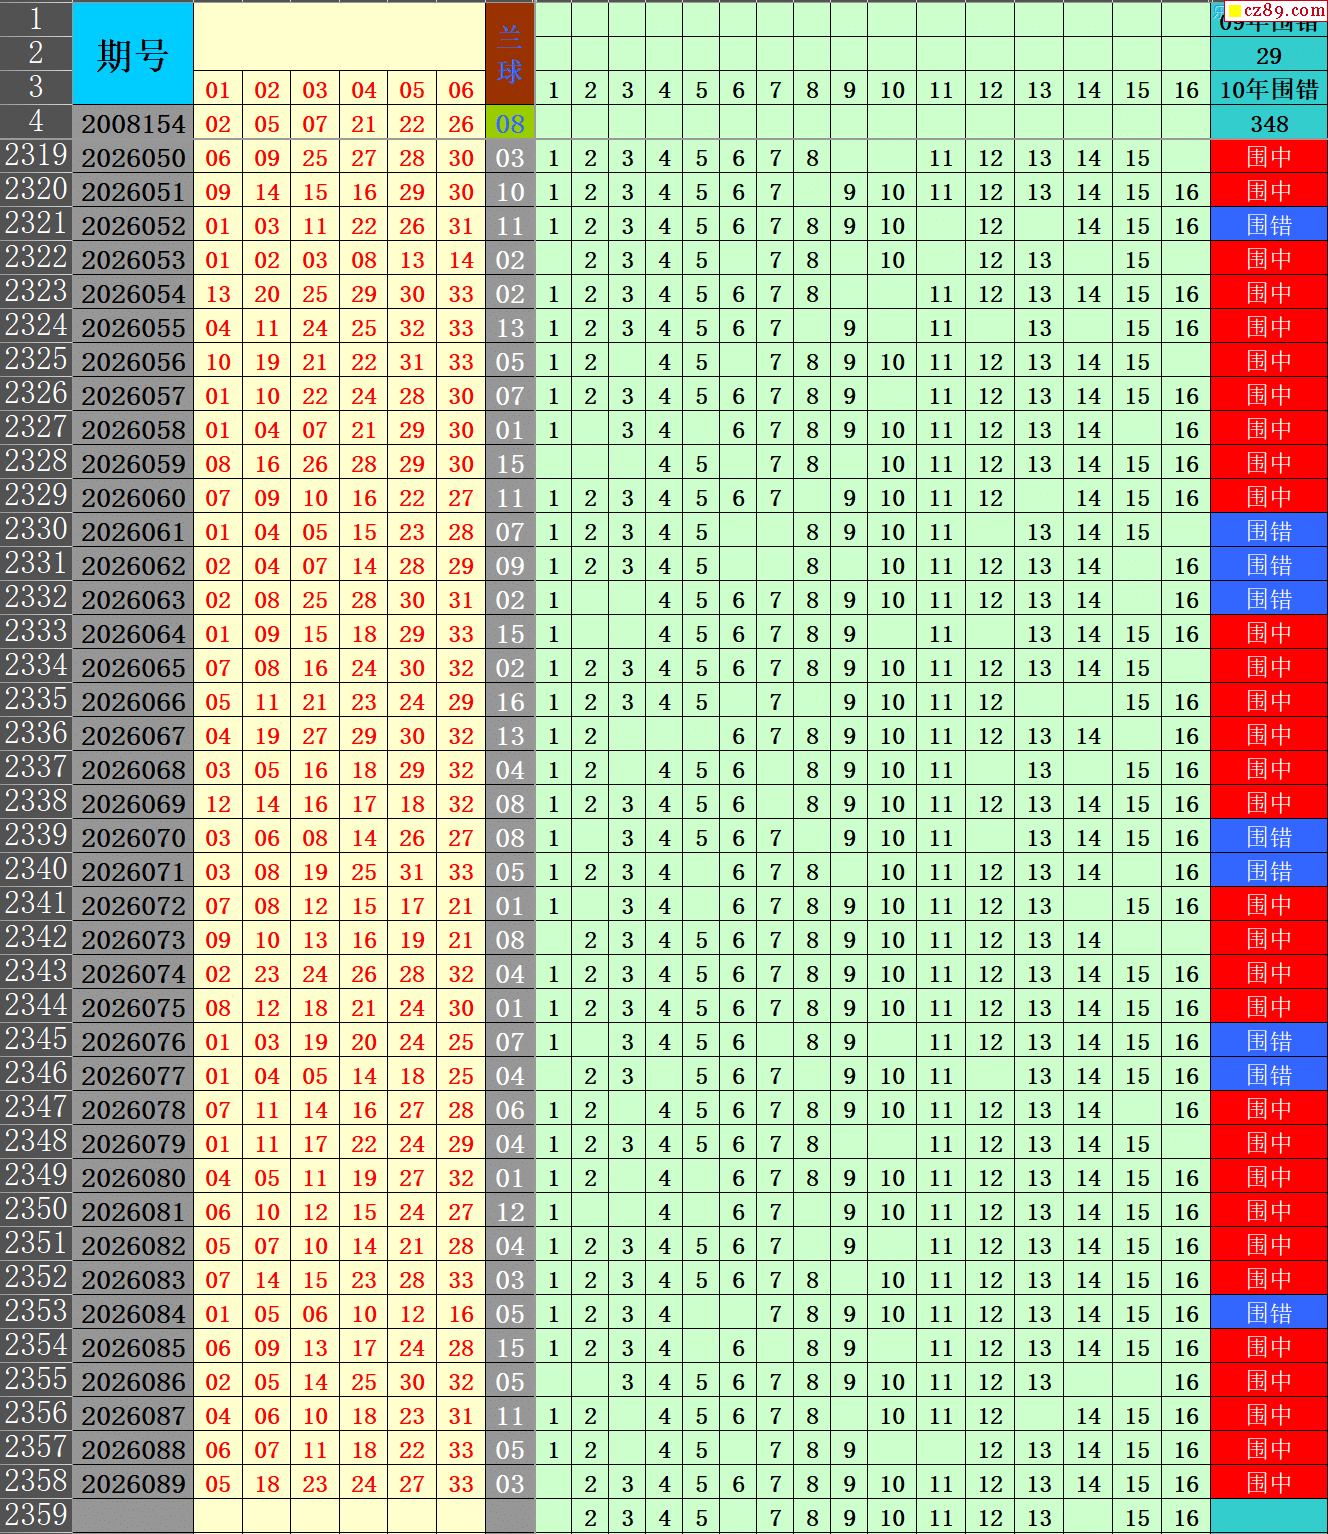
Task: Click the empty period cell in row 2359
Action: coord(133,1517)
